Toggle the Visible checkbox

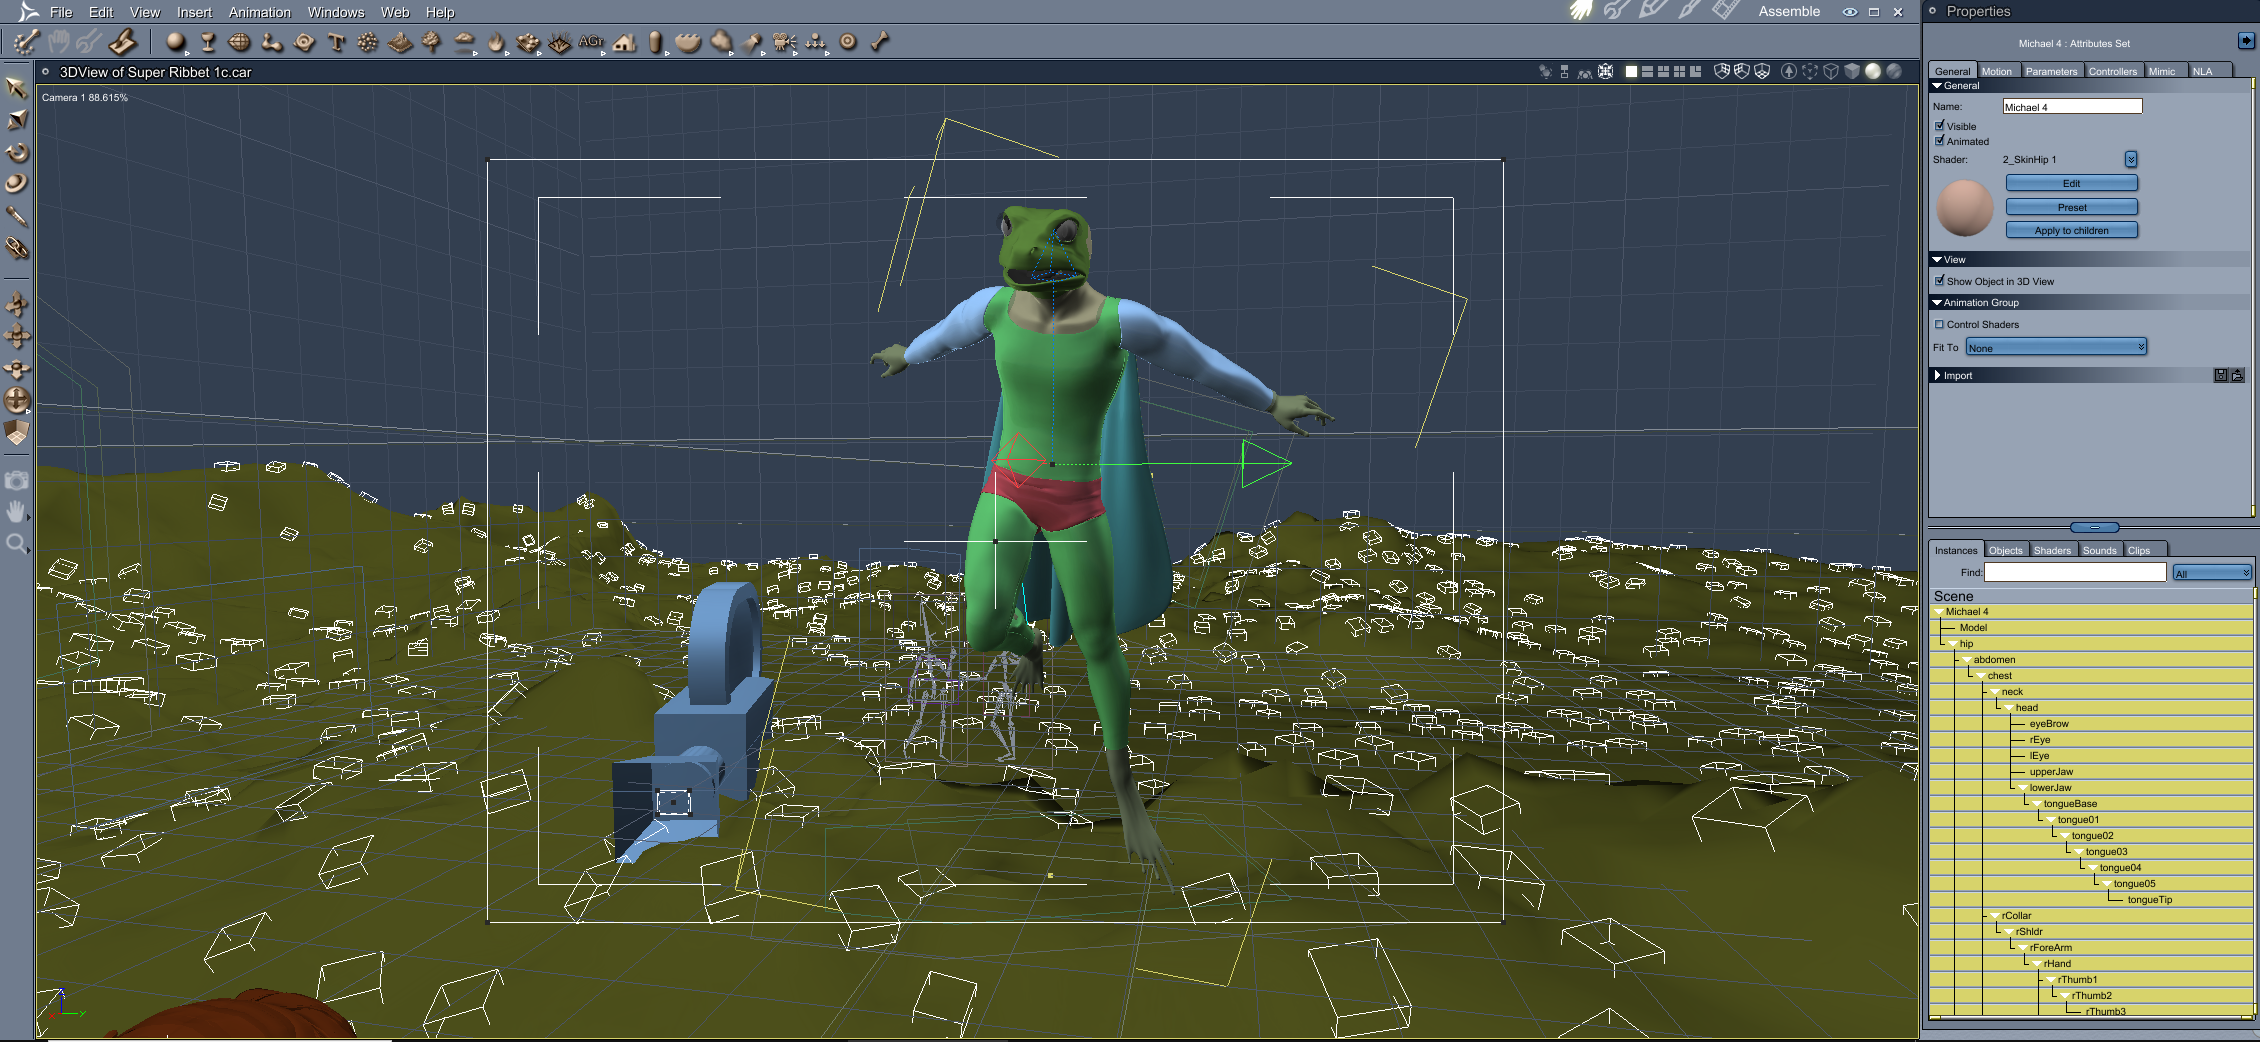pyautogui.click(x=1940, y=126)
